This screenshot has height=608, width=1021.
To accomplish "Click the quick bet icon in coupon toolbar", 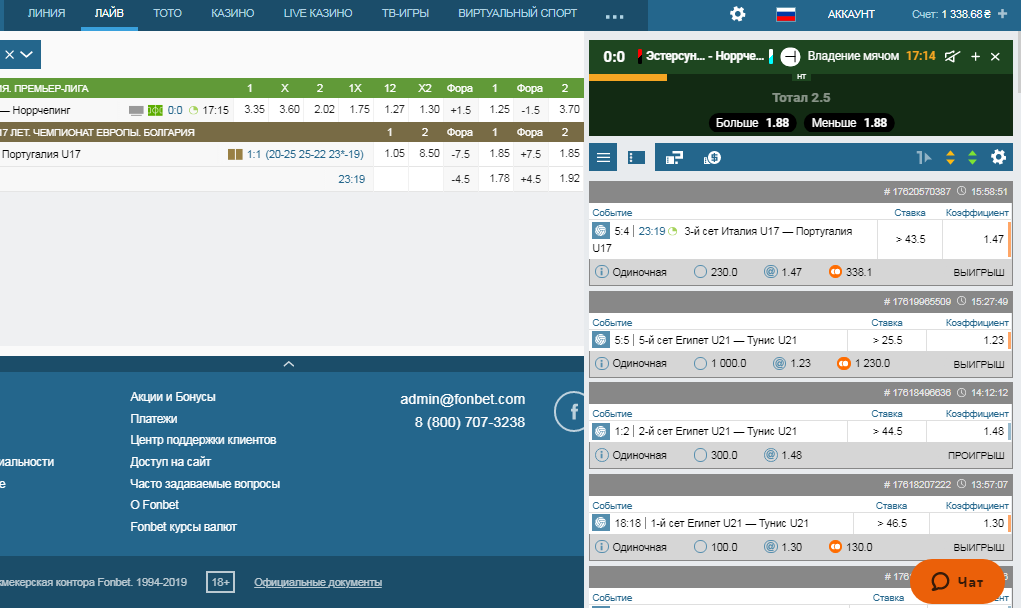I will click(674, 158).
